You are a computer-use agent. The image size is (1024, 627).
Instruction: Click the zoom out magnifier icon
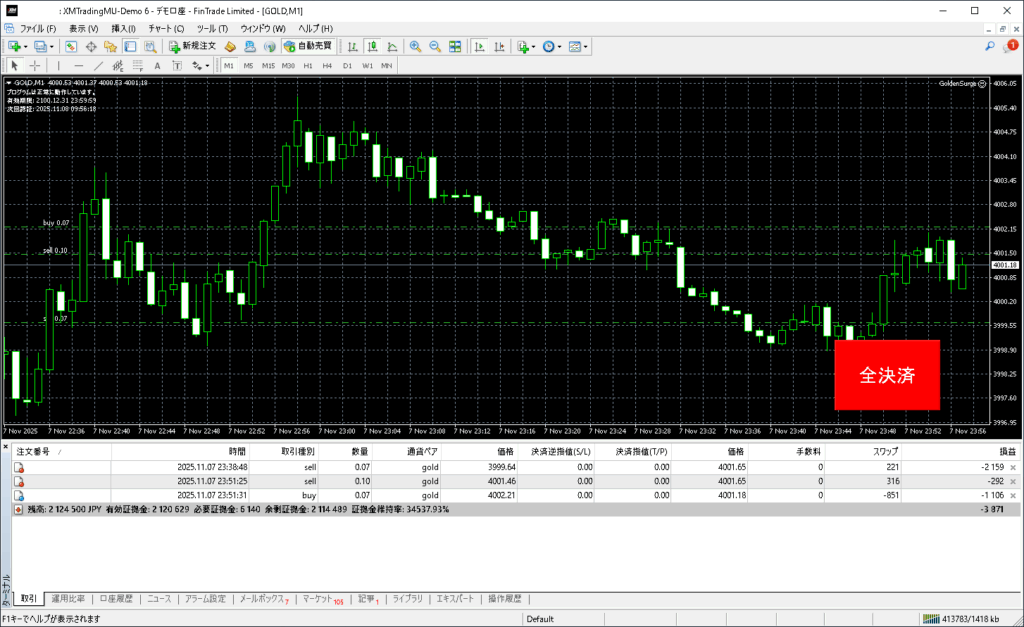pyautogui.click(x=435, y=46)
